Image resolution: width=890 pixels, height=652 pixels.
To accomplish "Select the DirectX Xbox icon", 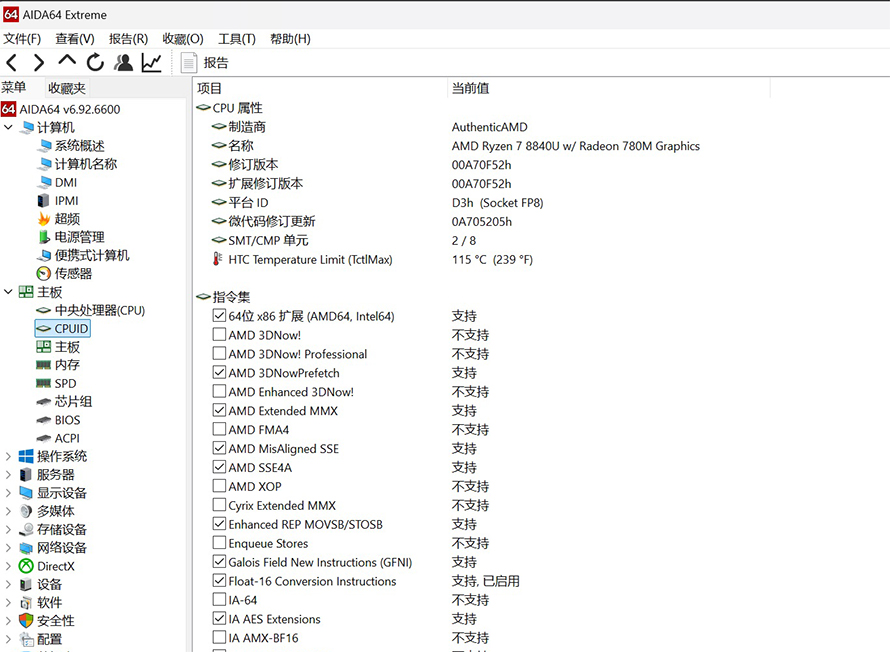I will click(26, 566).
